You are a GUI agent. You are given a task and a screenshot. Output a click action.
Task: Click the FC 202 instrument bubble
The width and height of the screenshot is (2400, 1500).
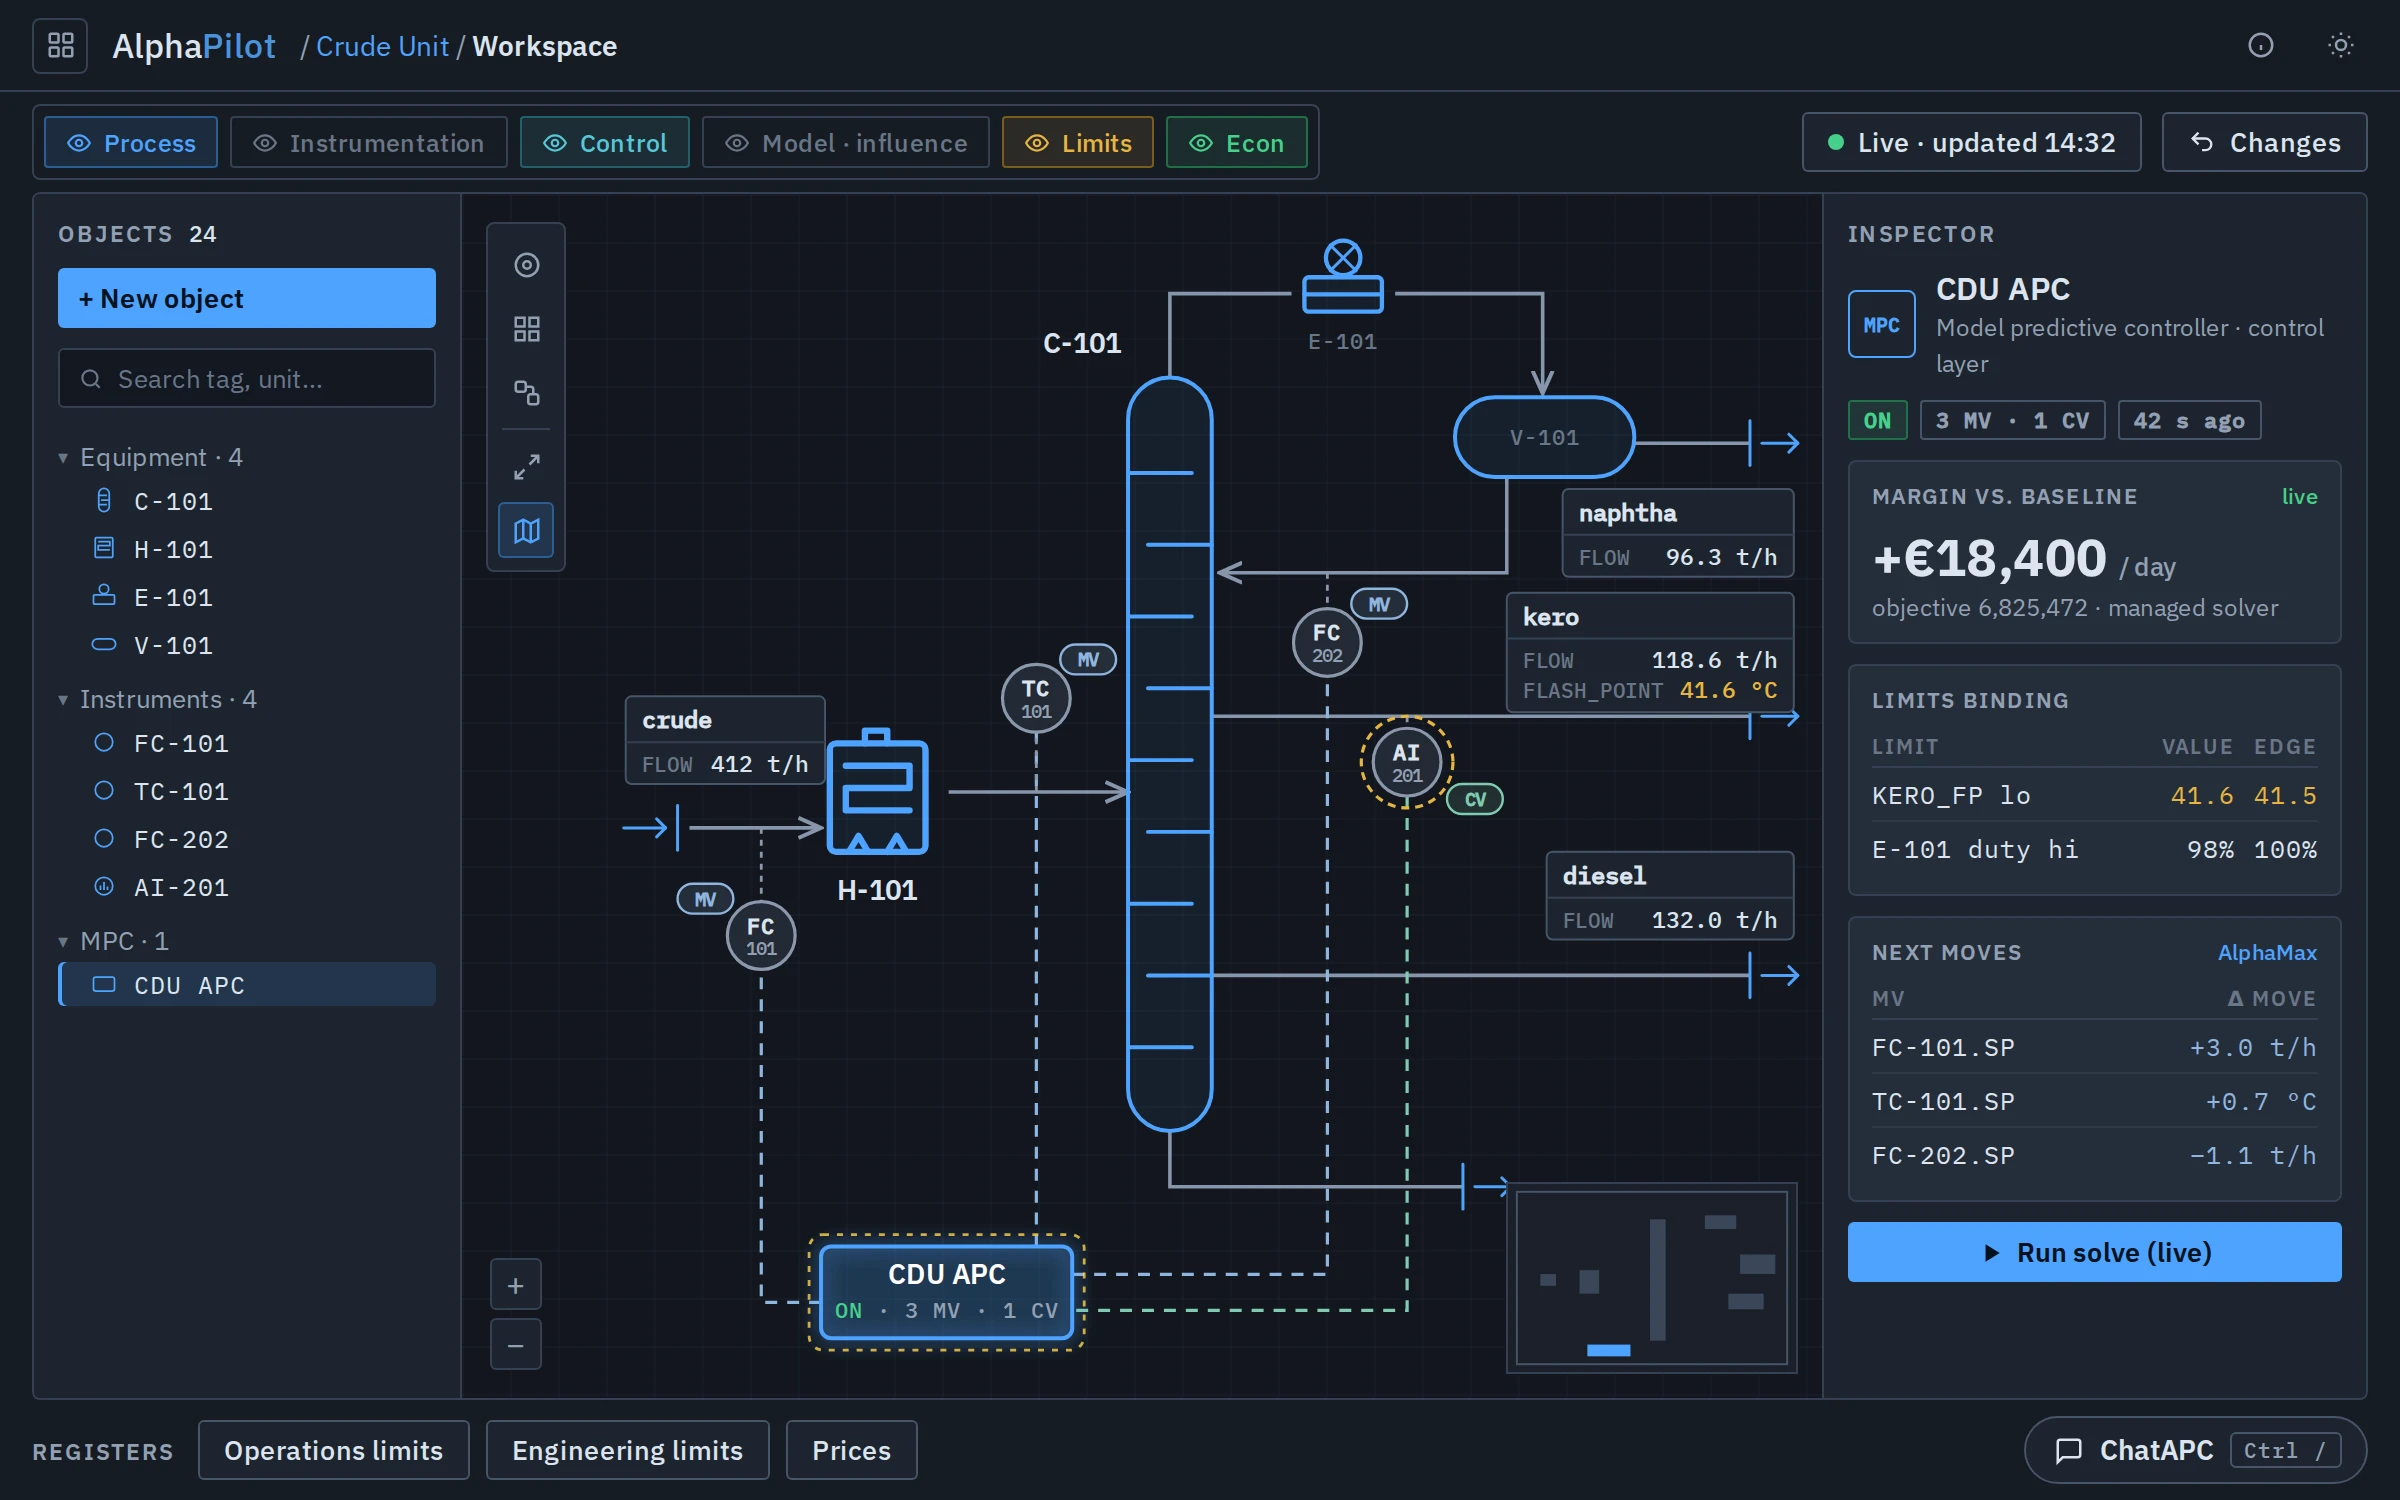[1327, 643]
